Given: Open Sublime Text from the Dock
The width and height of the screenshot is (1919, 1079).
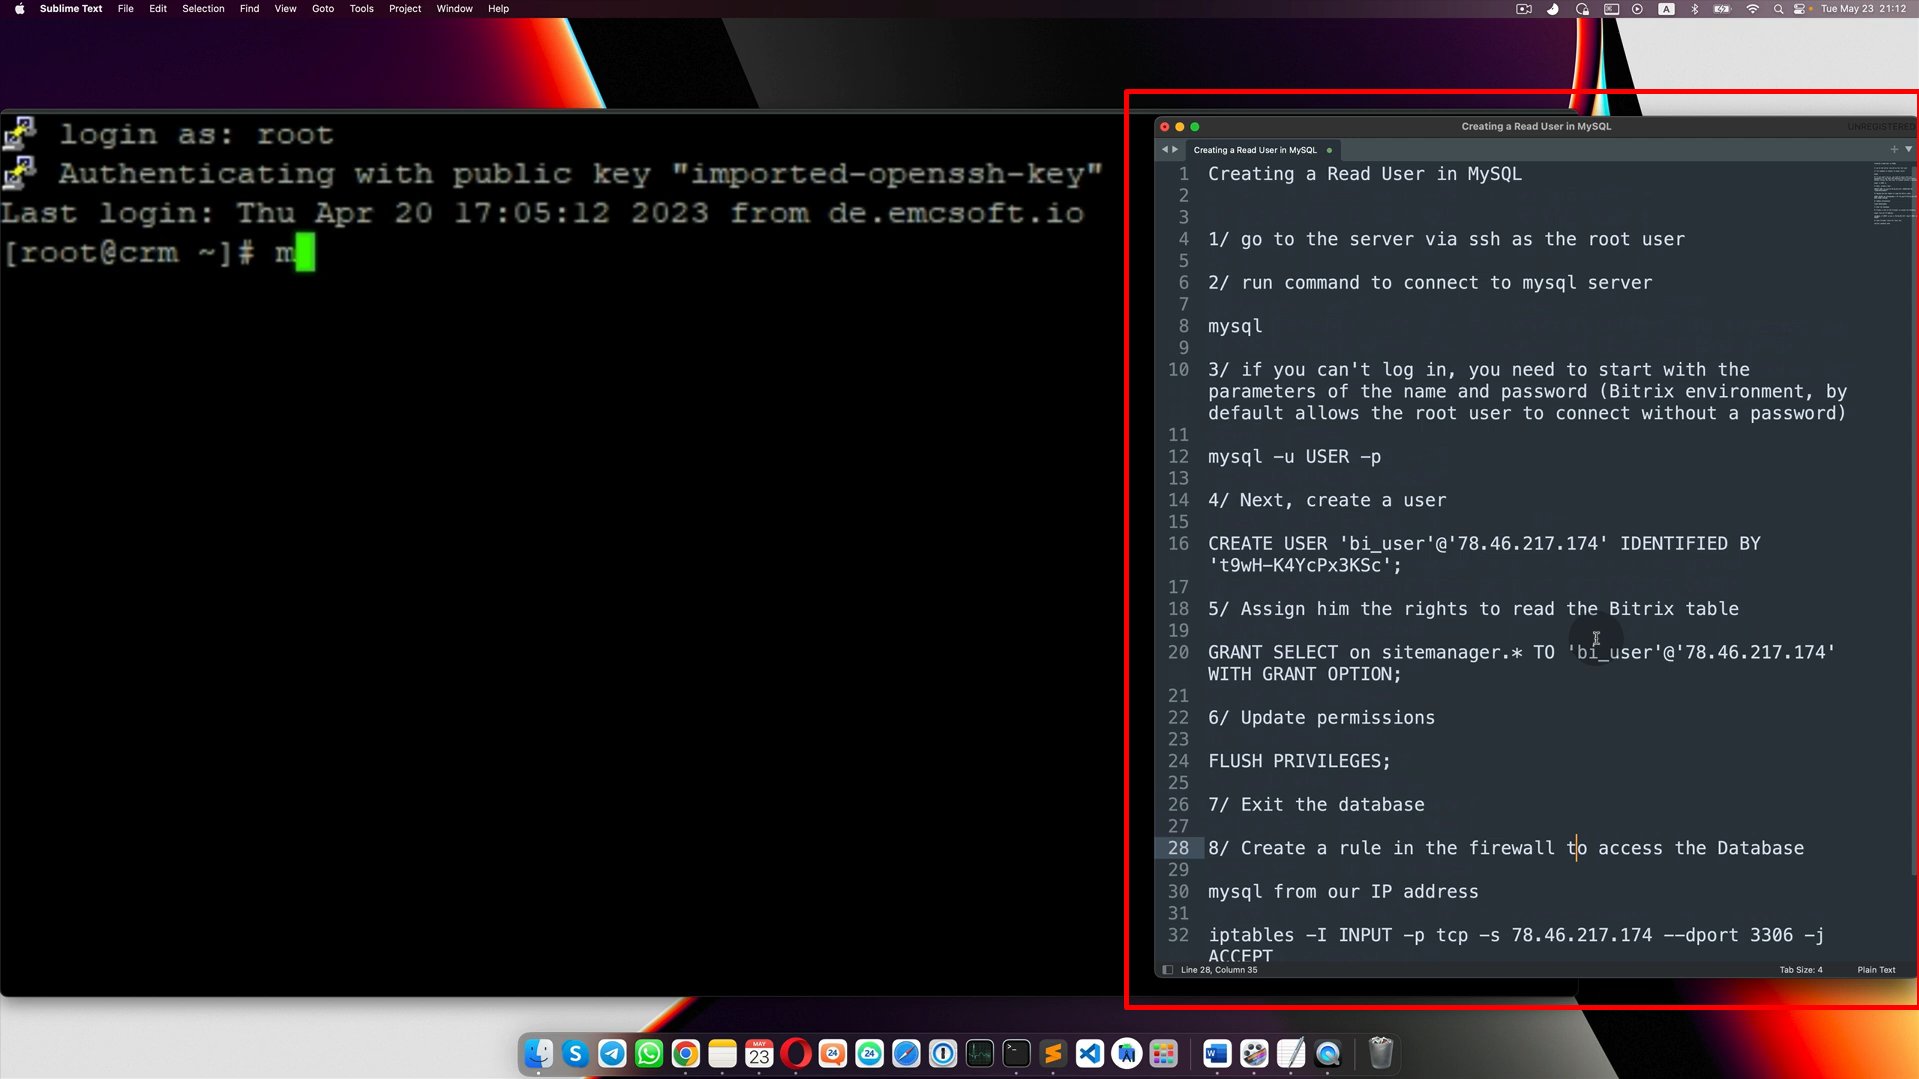Looking at the screenshot, I should tap(1052, 1054).
